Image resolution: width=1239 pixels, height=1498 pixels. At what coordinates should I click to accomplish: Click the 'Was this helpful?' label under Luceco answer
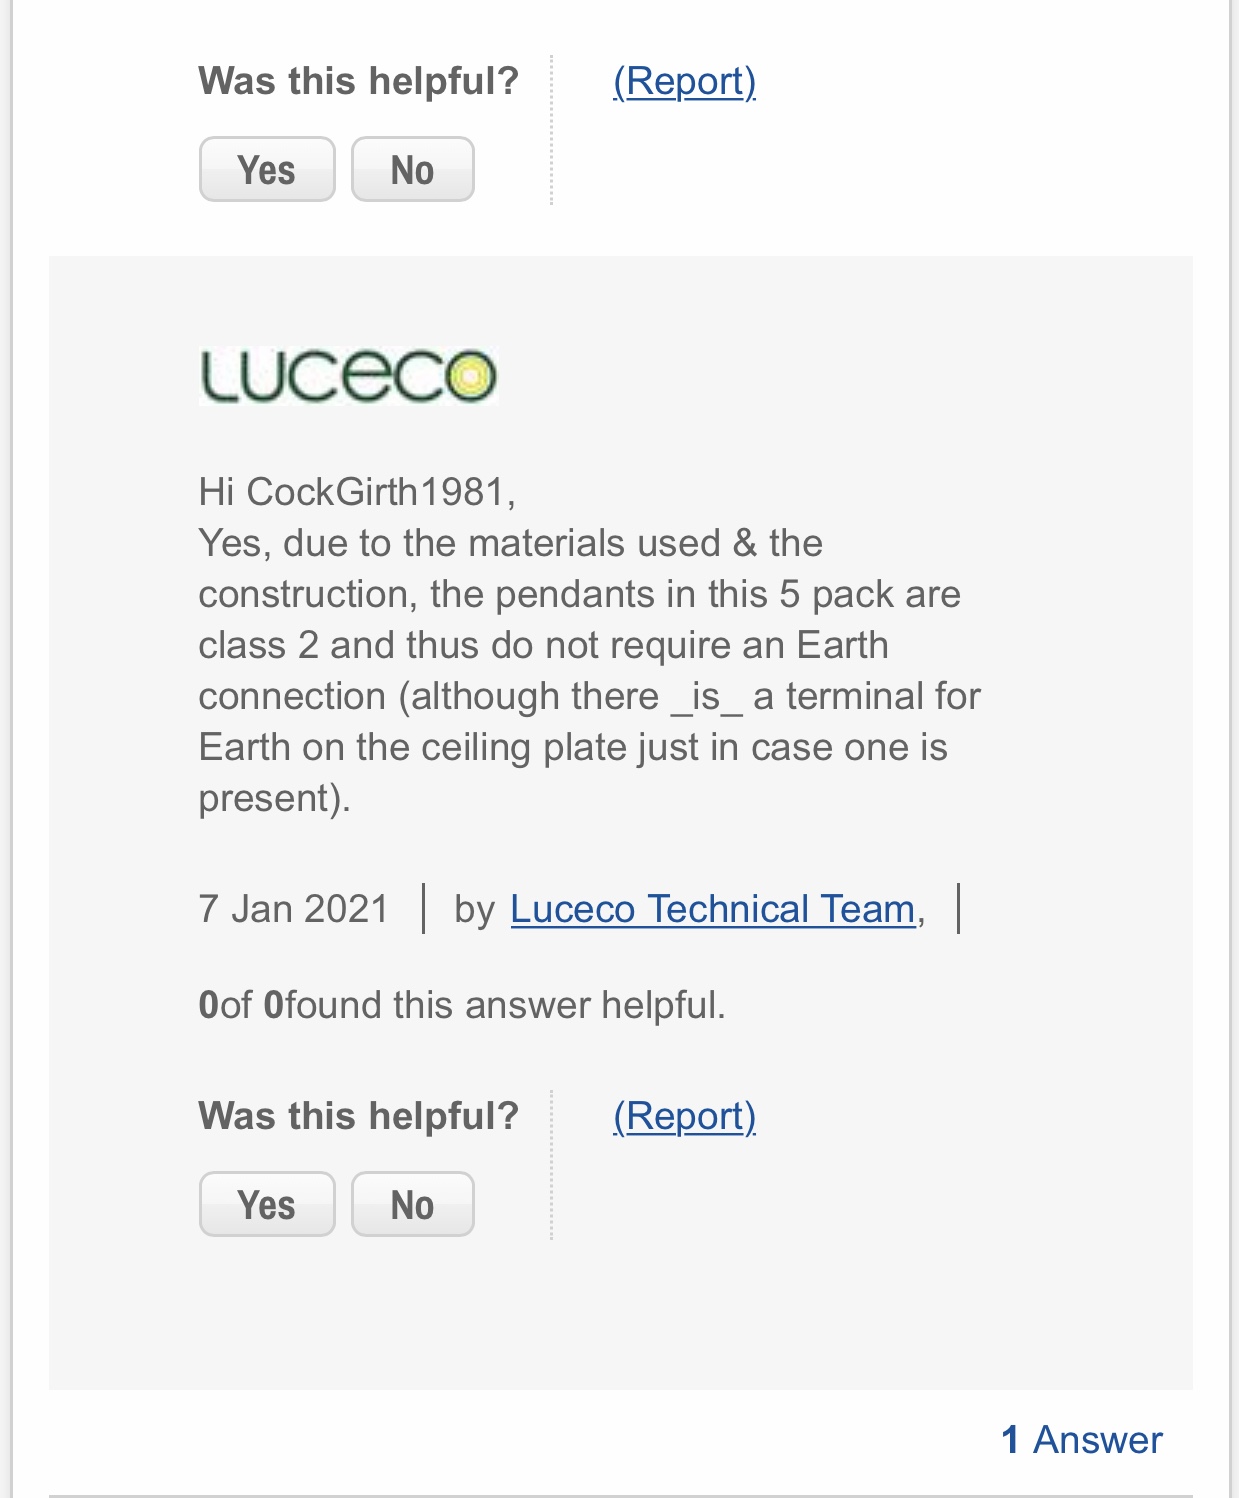tap(359, 1116)
